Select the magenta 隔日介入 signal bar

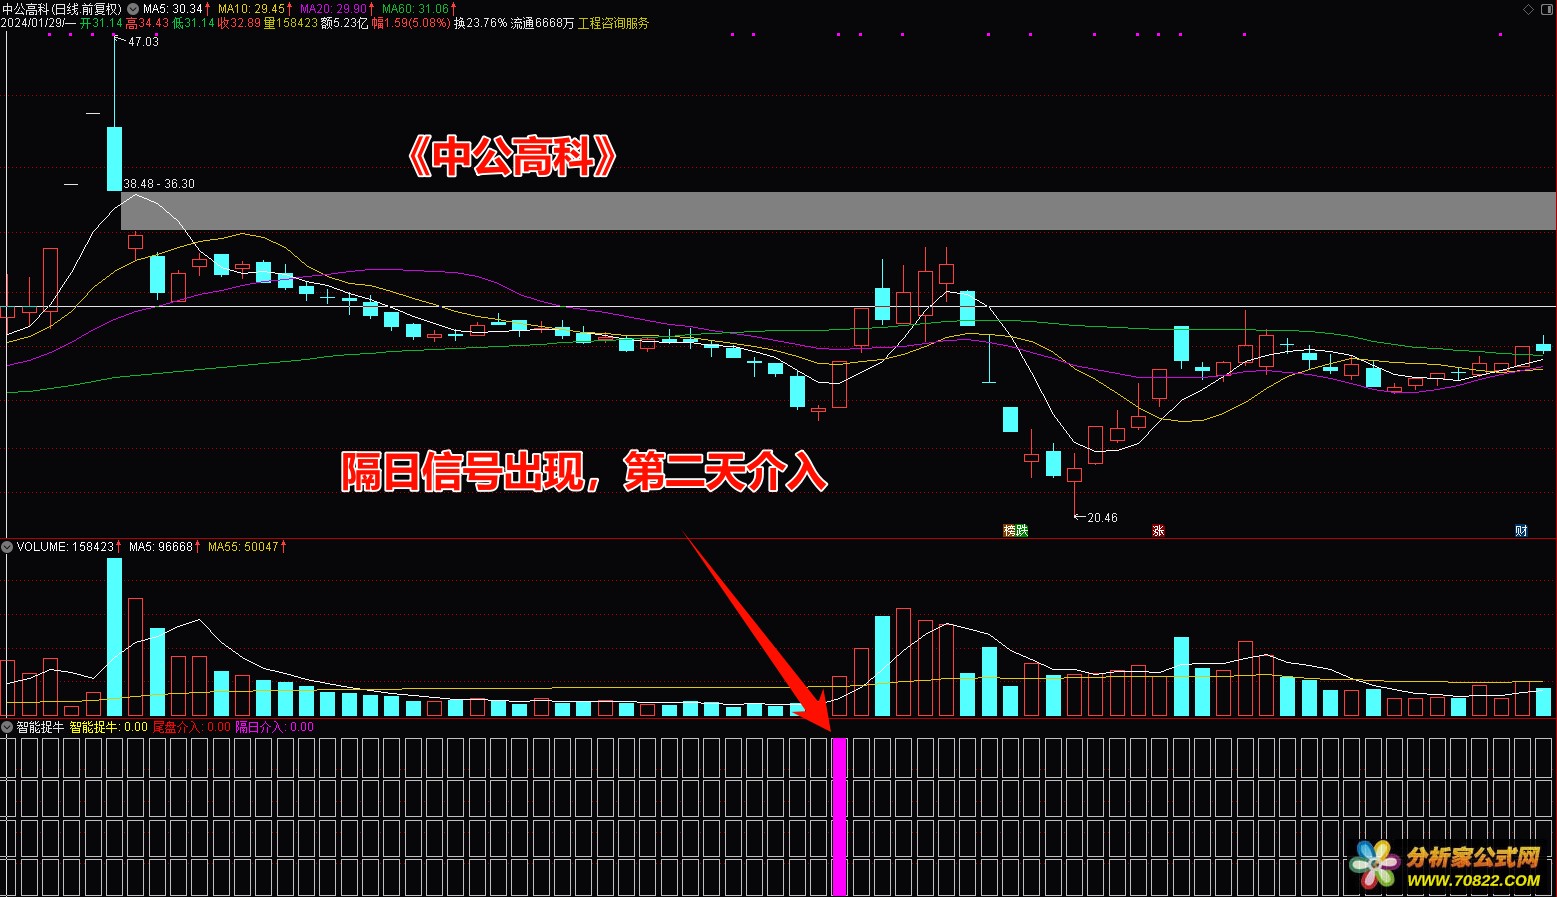pyautogui.click(x=840, y=817)
